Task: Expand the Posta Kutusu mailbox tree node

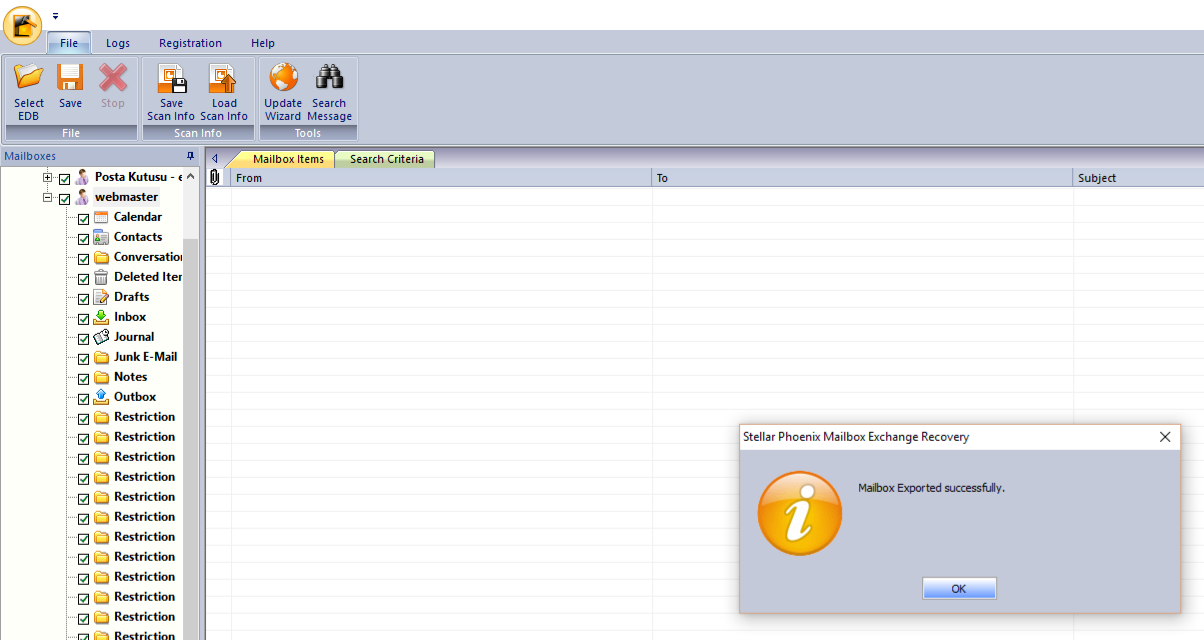Action: [x=47, y=177]
